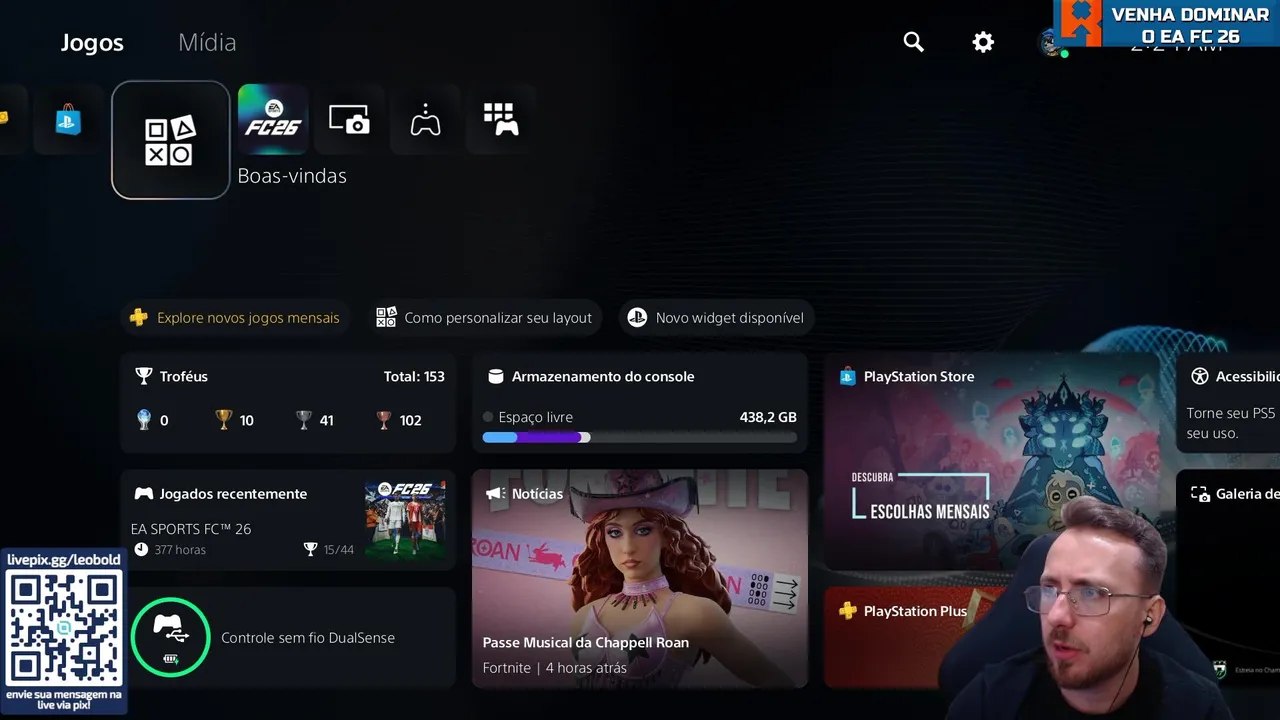Click the Boas-vindas label

(x=292, y=176)
